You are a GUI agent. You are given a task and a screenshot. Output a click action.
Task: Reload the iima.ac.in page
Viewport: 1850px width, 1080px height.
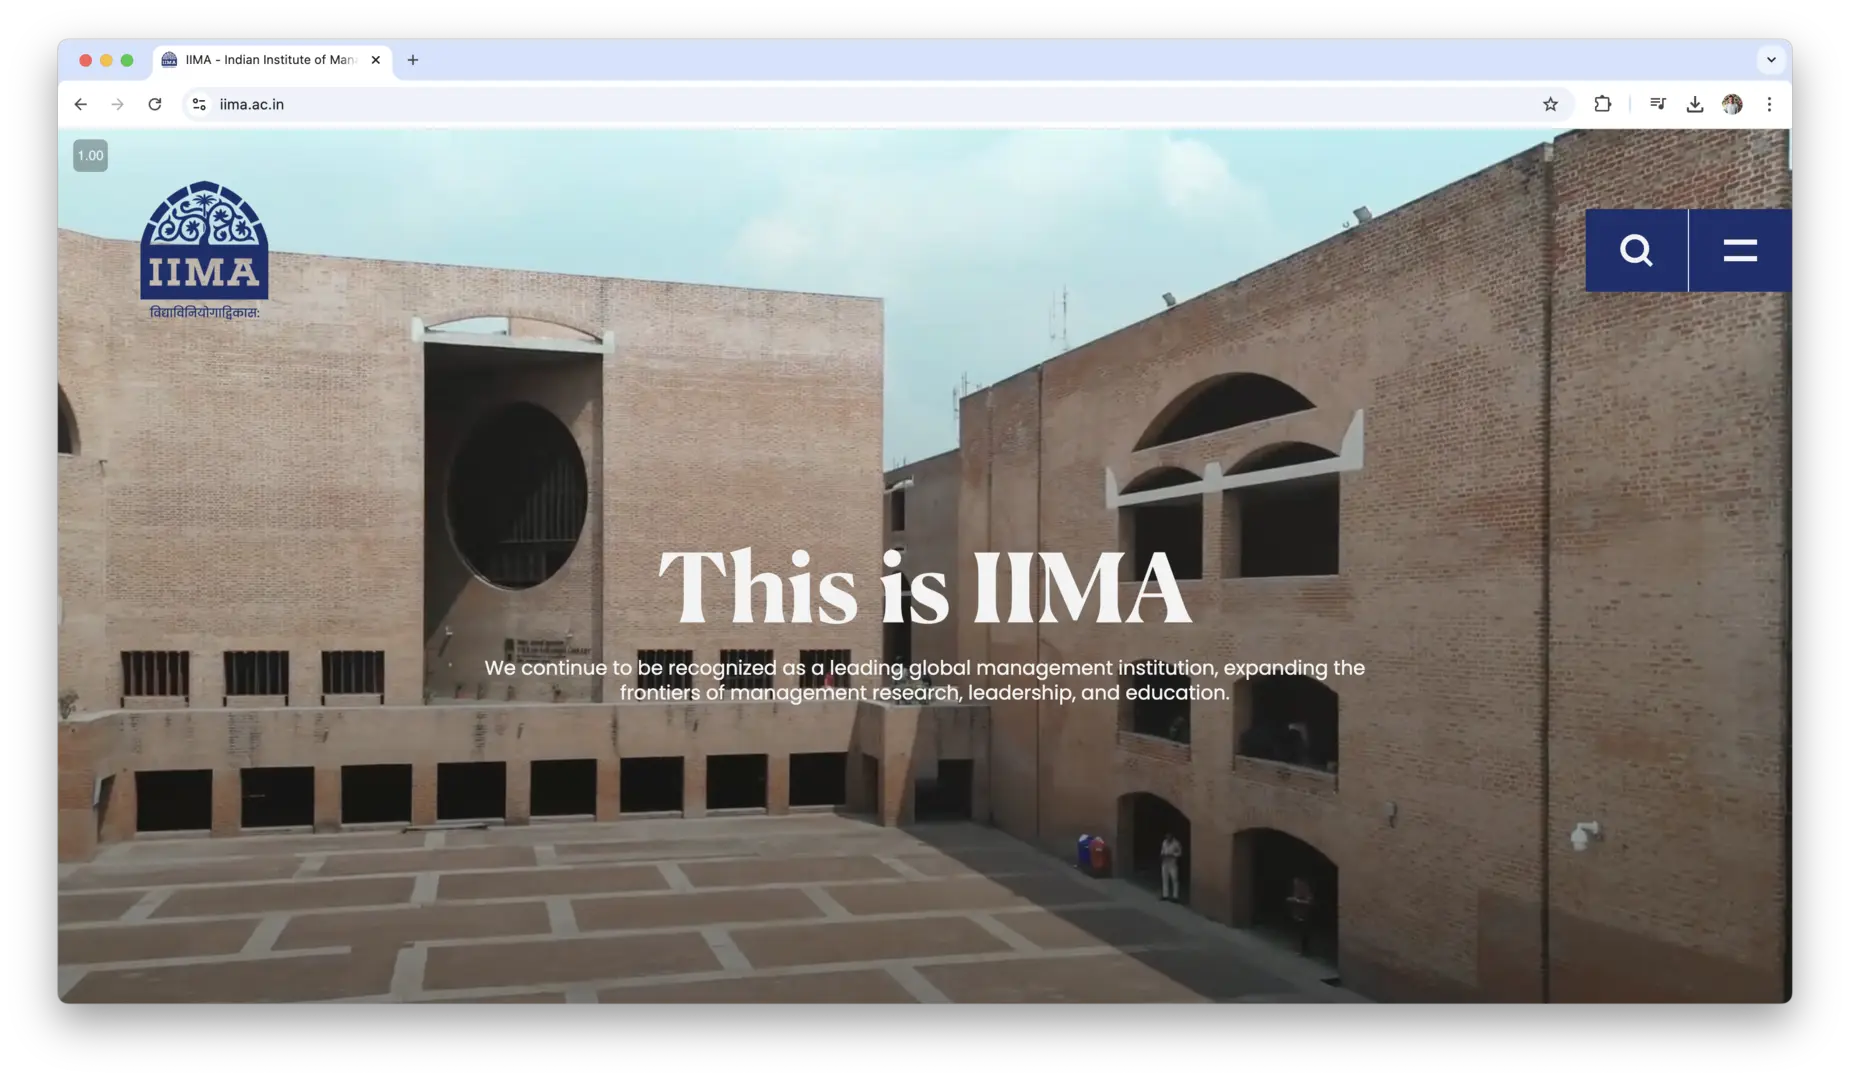(x=155, y=104)
